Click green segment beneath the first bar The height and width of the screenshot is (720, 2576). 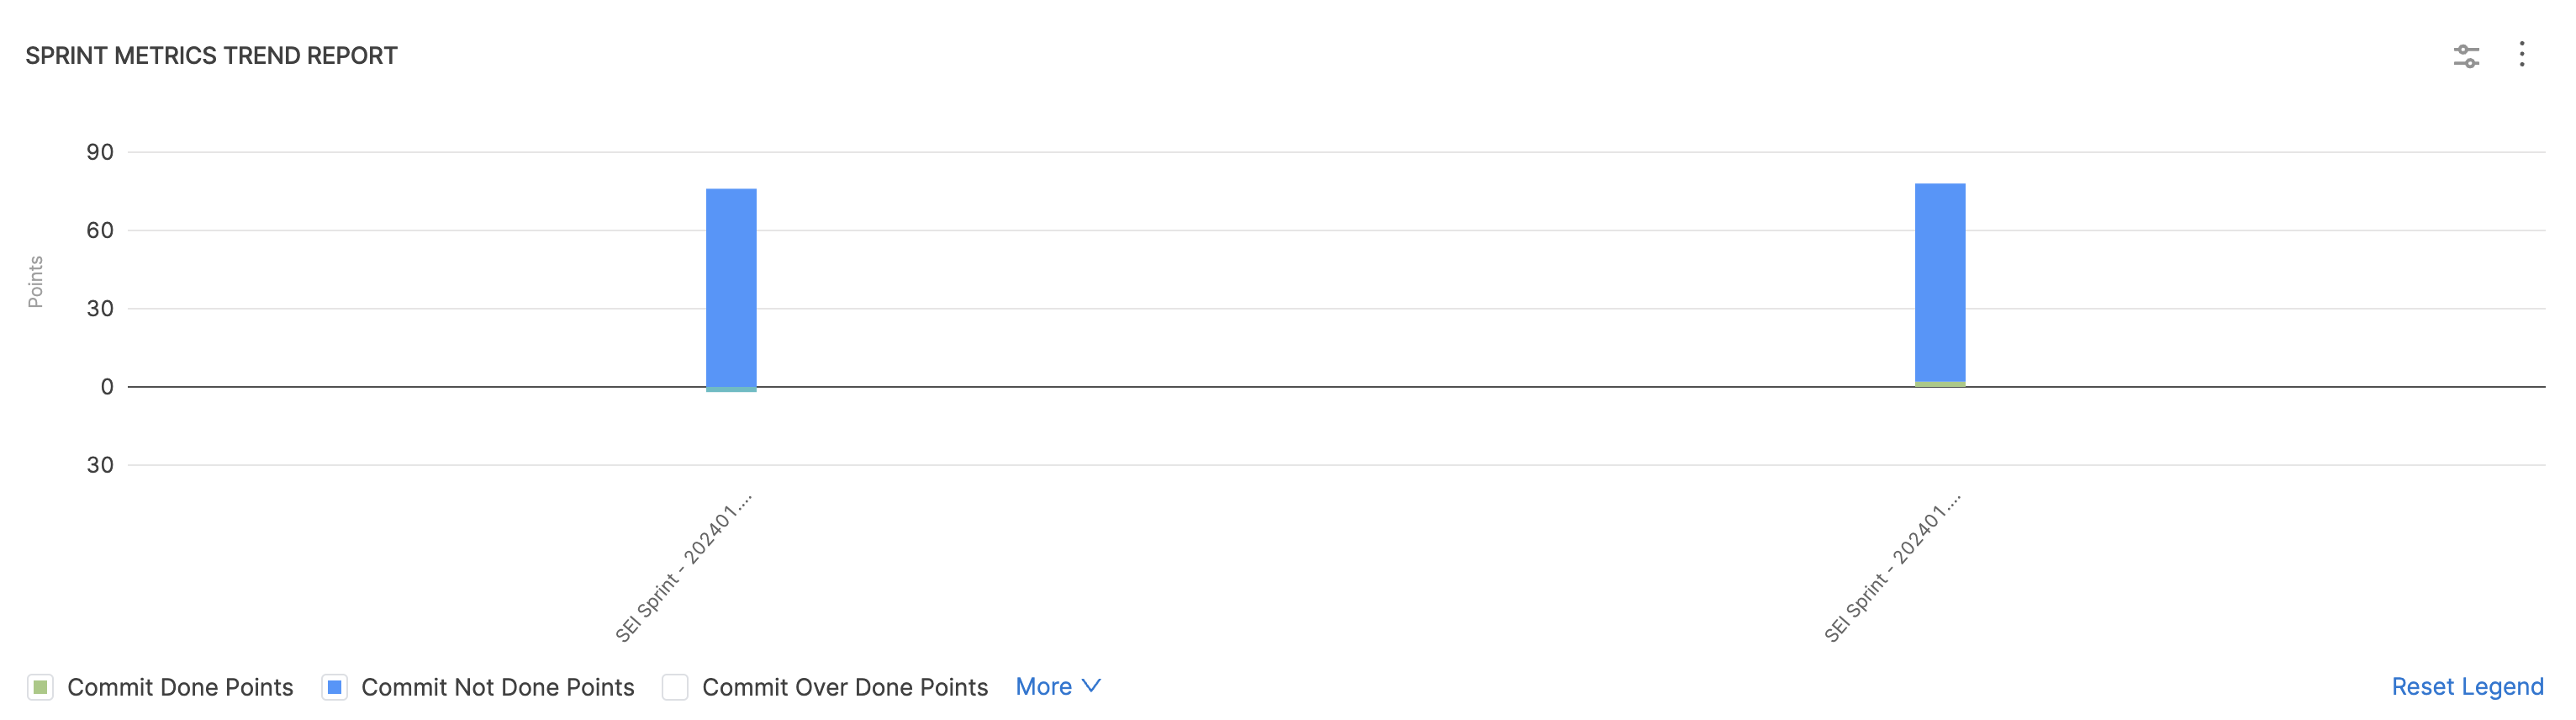(731, 390)
